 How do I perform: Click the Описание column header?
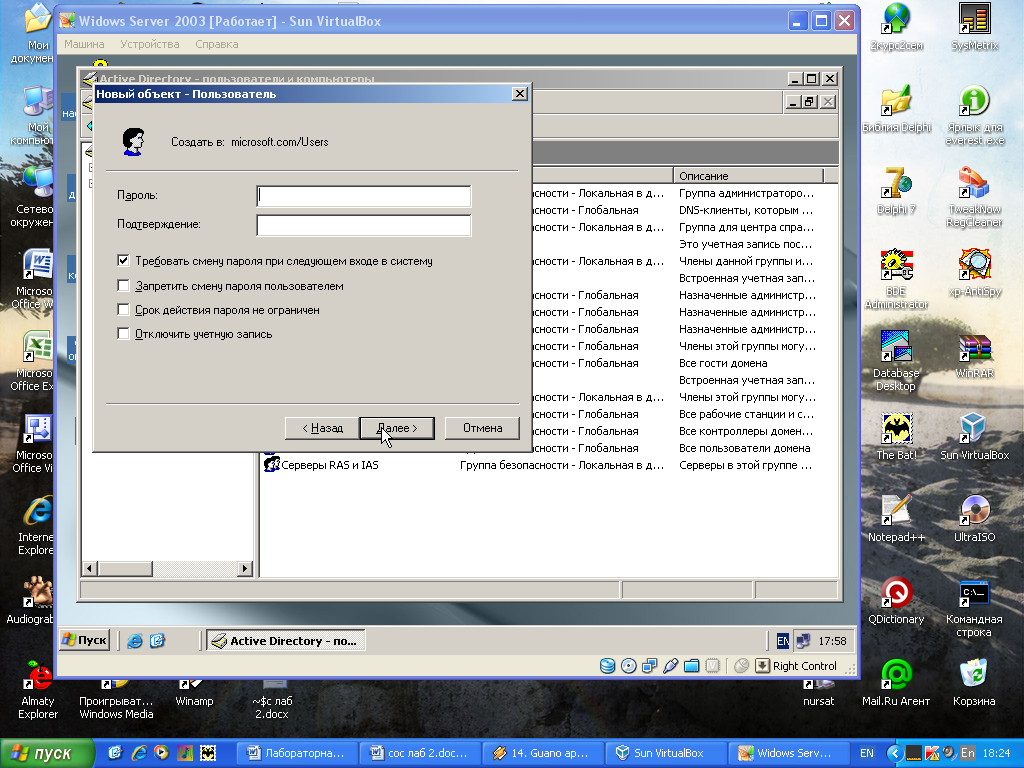[x=748, y=176]
